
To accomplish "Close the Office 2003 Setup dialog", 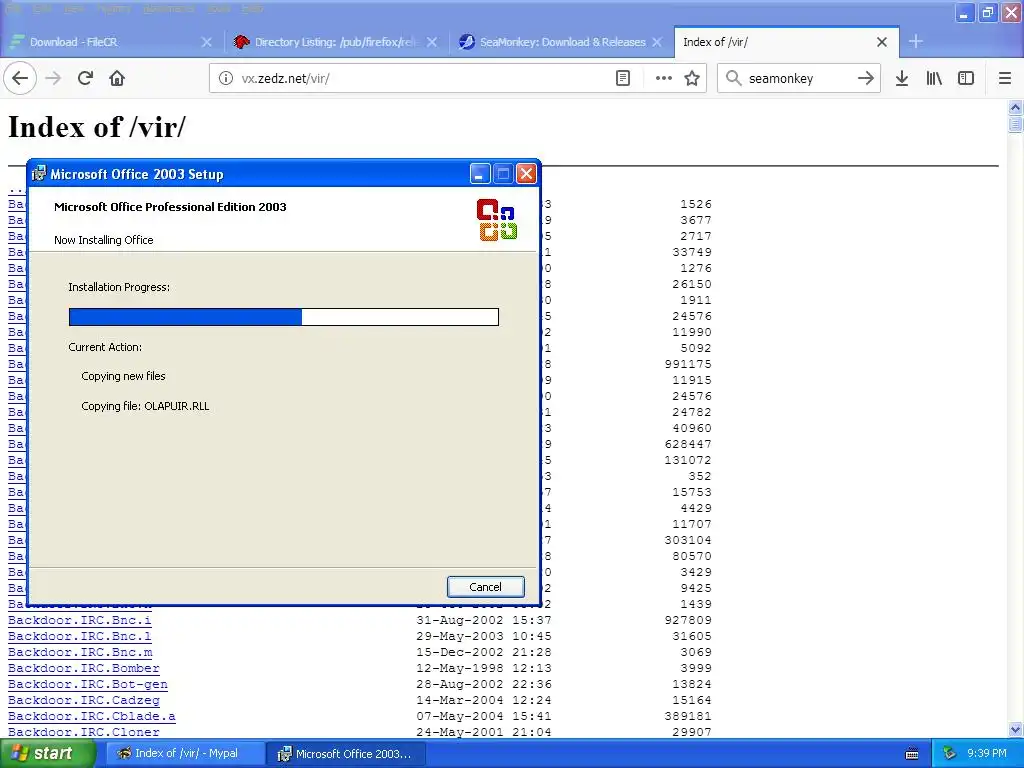I will click(x=526, y=174).
